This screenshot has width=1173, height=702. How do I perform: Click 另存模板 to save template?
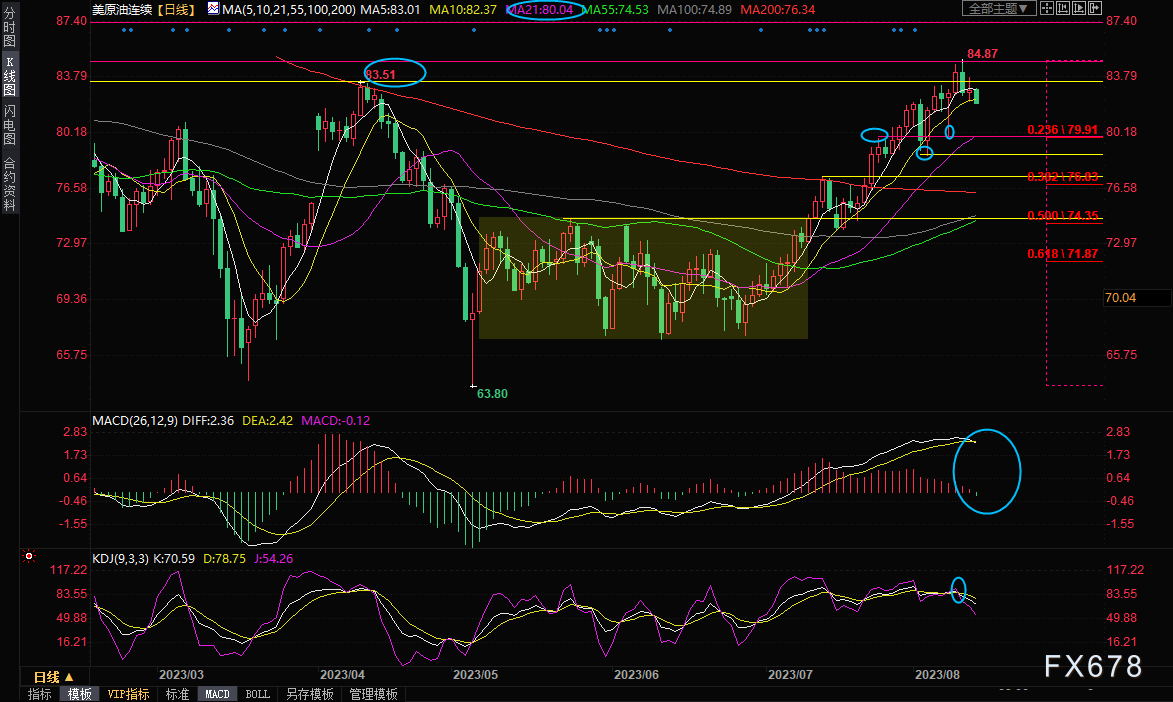310,694
